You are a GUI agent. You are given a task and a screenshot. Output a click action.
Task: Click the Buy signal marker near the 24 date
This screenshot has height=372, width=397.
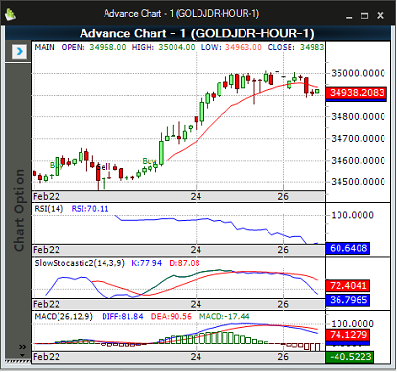click(x=149, y=161)
